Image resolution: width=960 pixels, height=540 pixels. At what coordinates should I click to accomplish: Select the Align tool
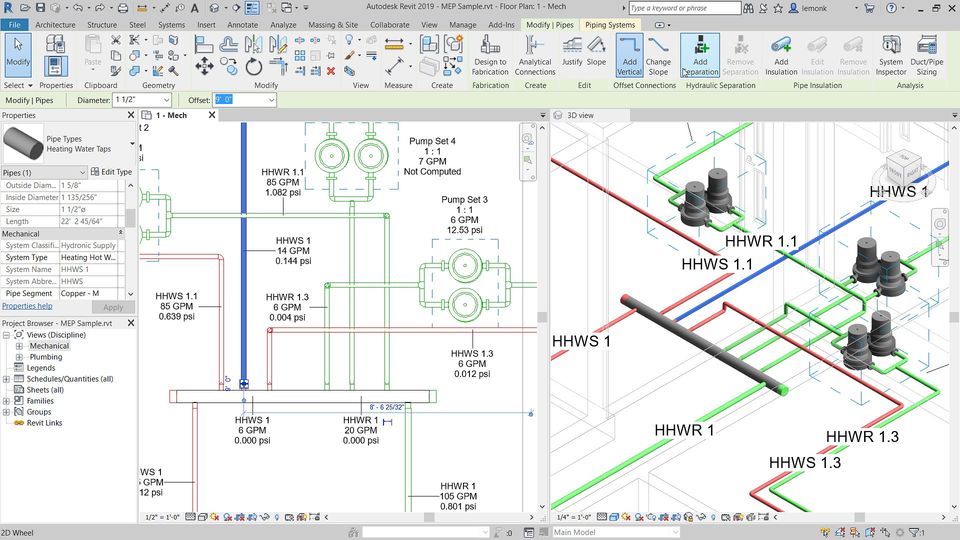pyautogui.click(x=204, y=44)
